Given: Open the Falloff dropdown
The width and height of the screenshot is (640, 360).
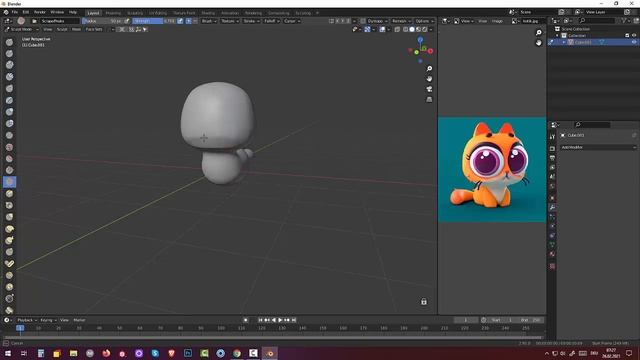Looking at the screenshot, I should [x=272, y=21].
